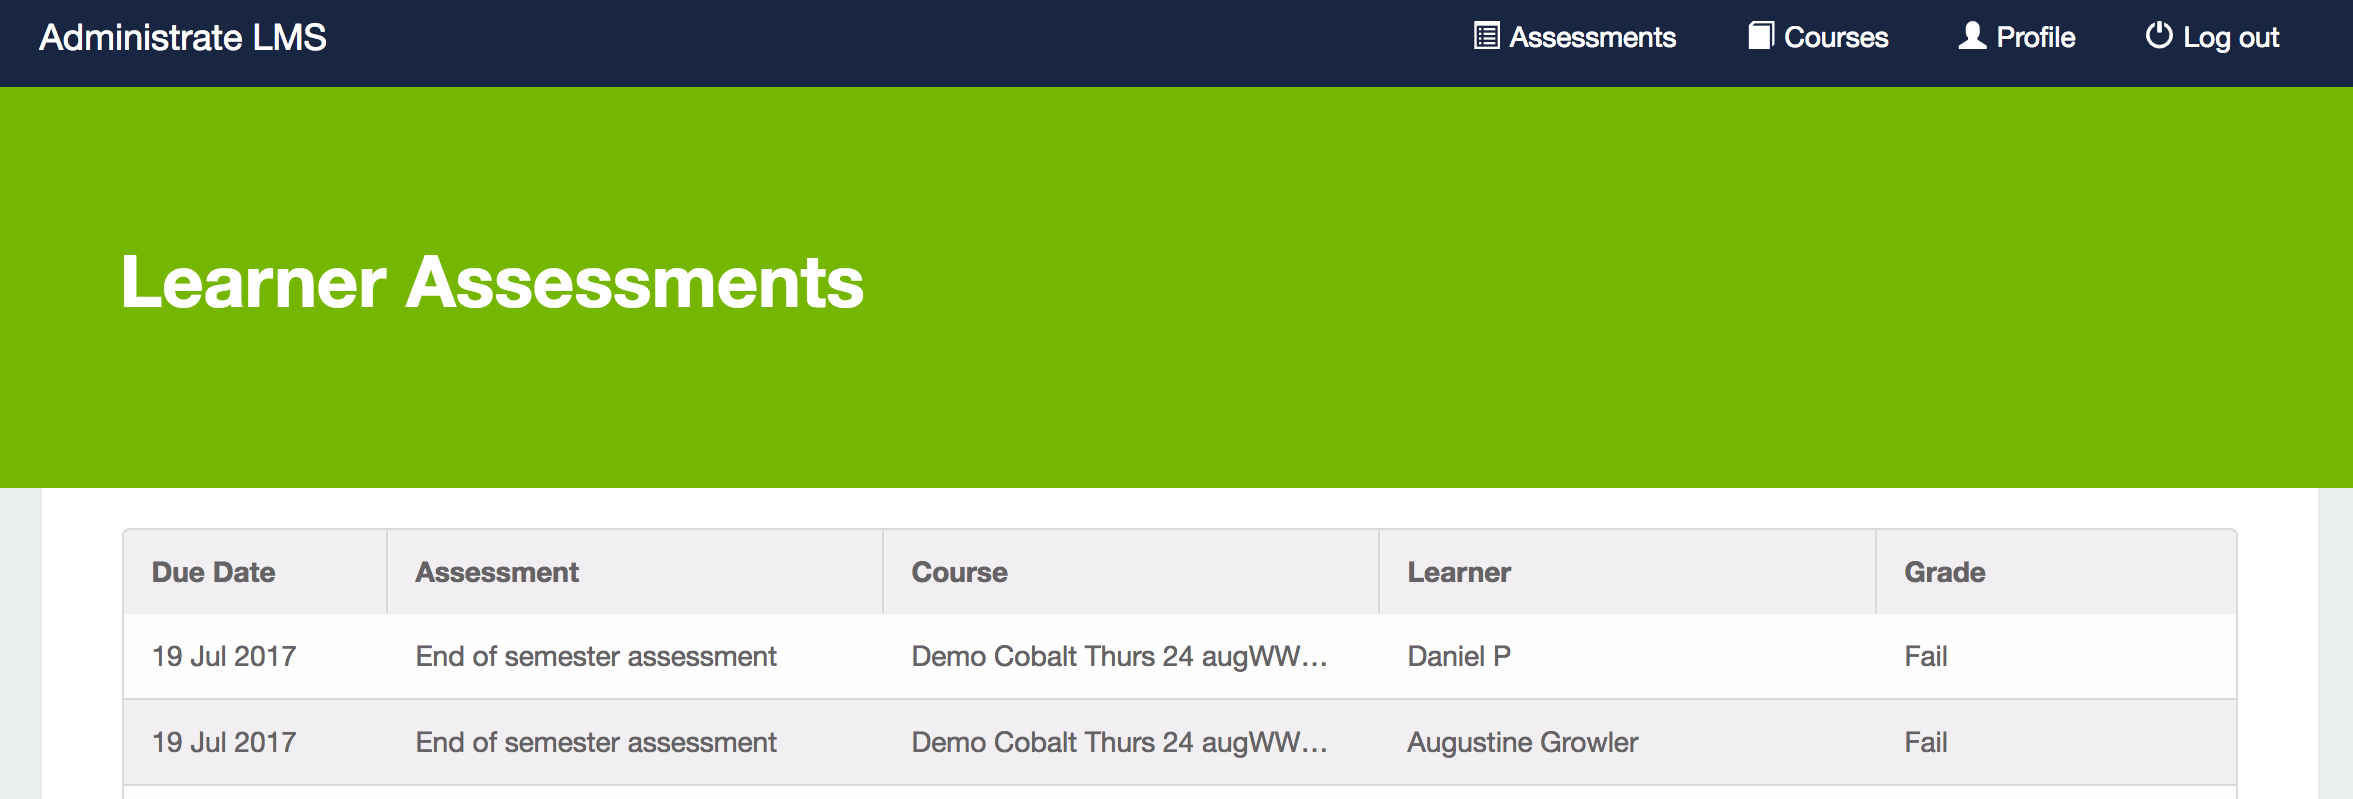Open Augustine Growler's Demo Cobalt course cell
The height and width of the screenshot is (799, 2353).
(1119, 742)
